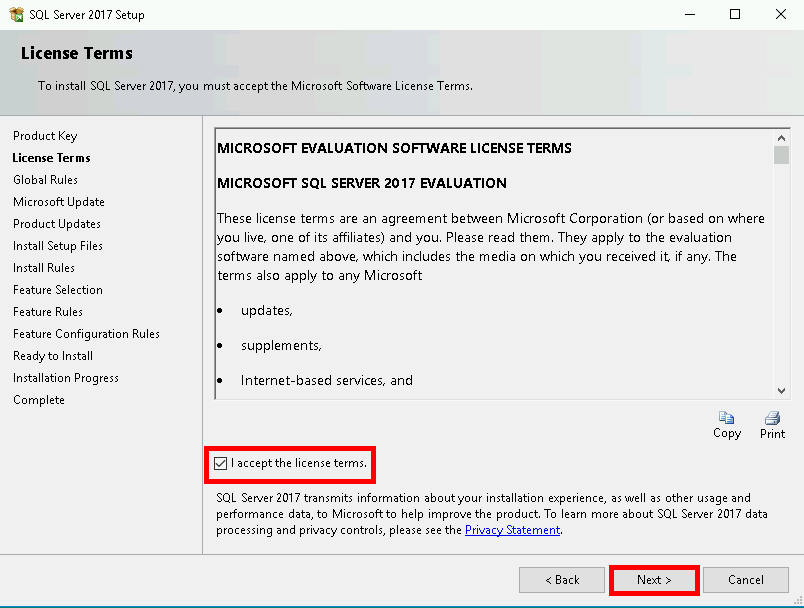Select the Ready to Install step

click(53, 356)
